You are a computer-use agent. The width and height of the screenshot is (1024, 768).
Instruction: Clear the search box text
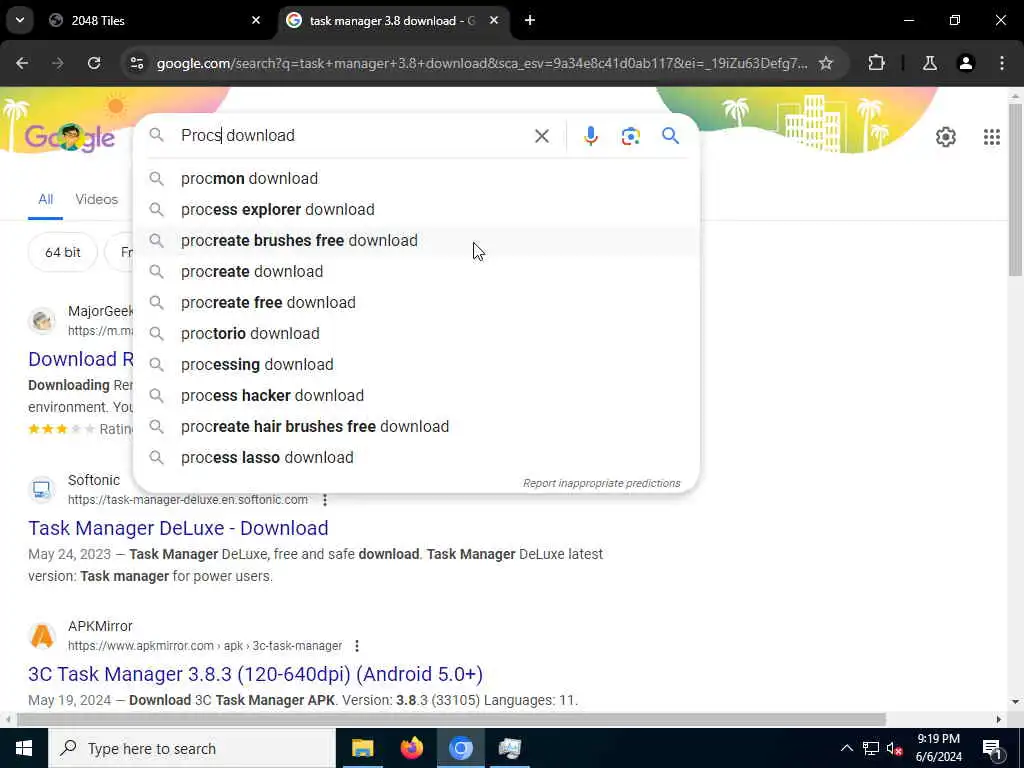click(541, 136)
